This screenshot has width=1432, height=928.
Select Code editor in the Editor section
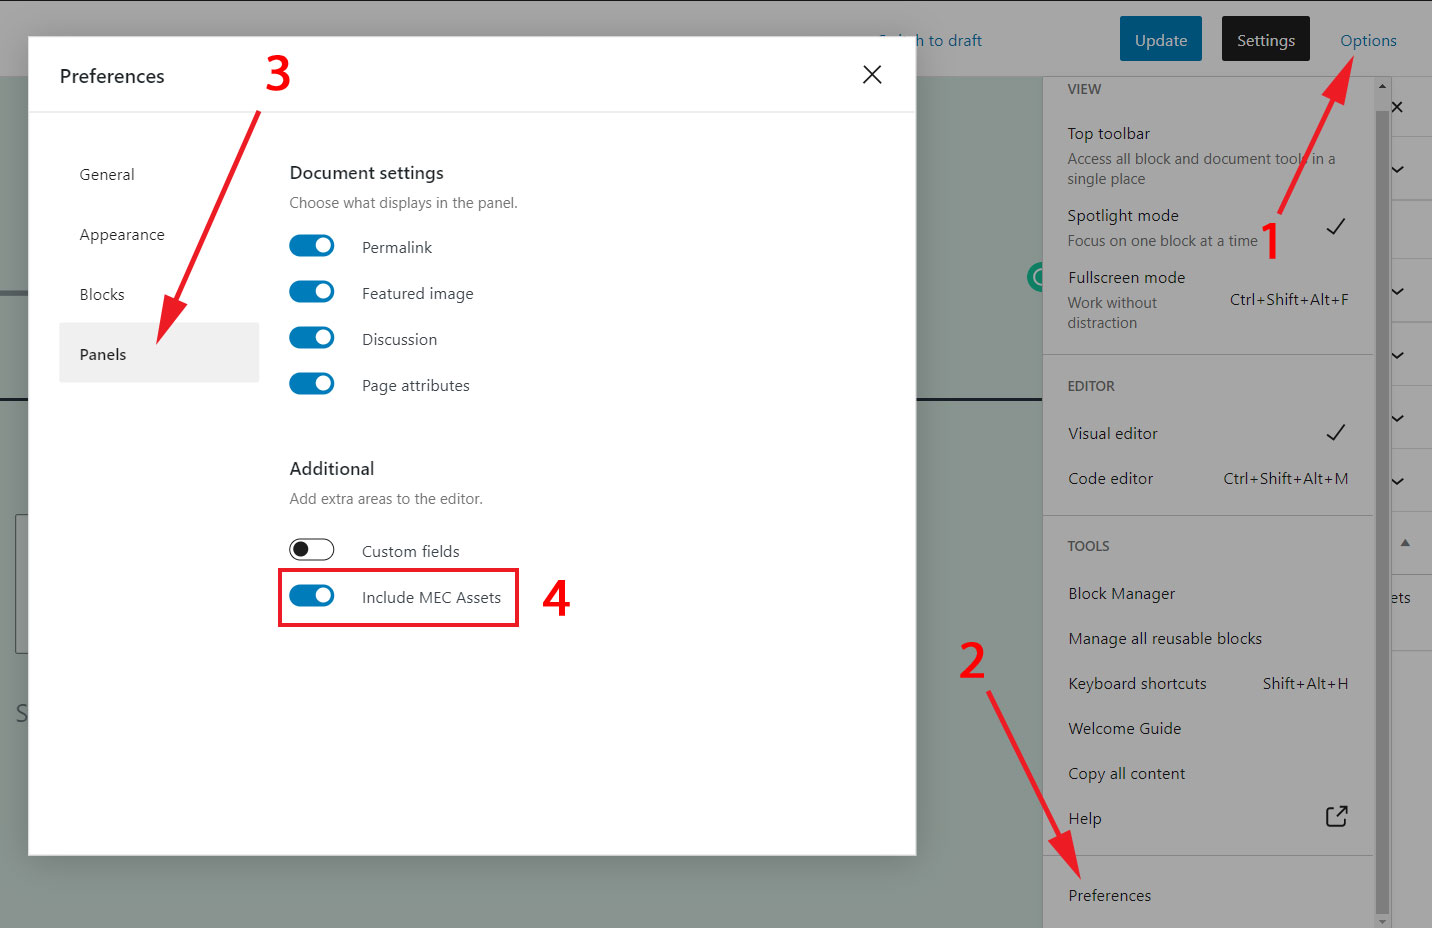click(x=1110, y=479)
